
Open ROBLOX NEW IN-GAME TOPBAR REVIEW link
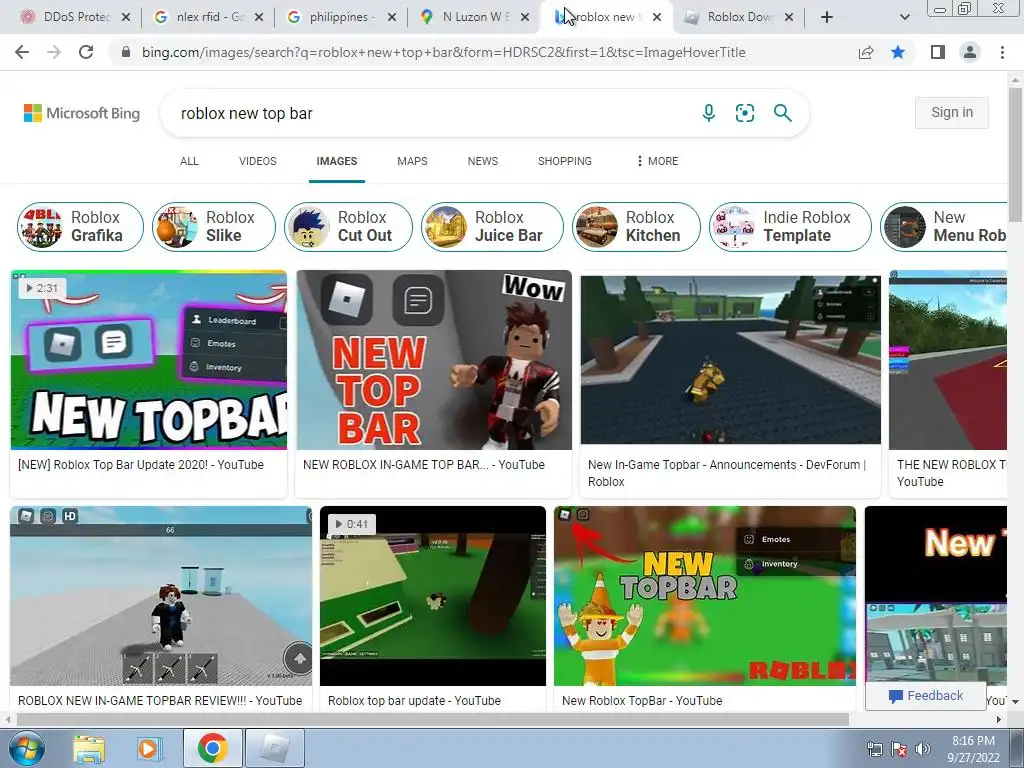coord(160,700)
